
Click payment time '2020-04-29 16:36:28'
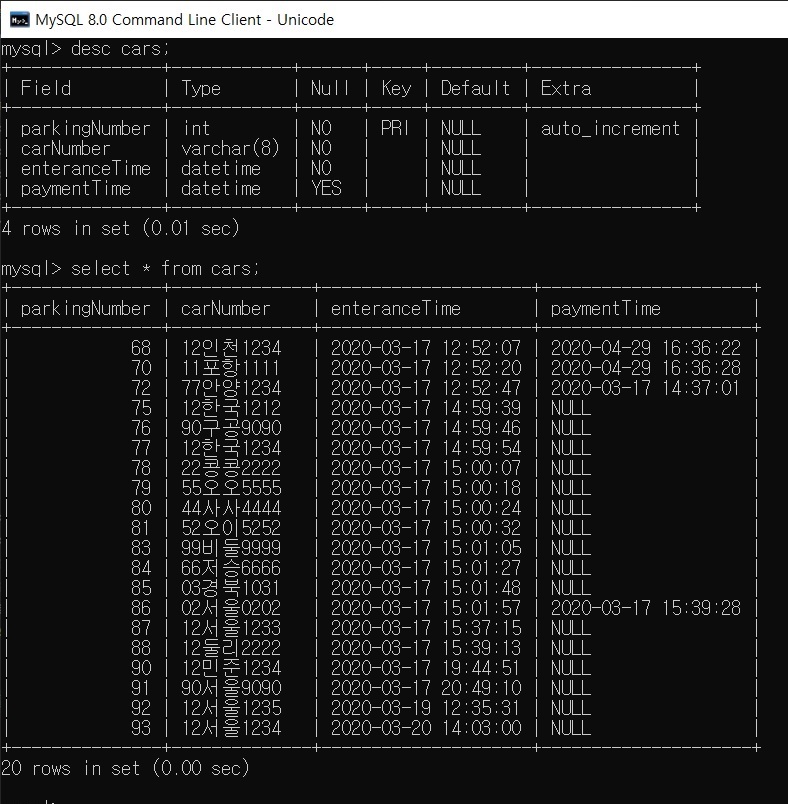click(x=645, y=368)
